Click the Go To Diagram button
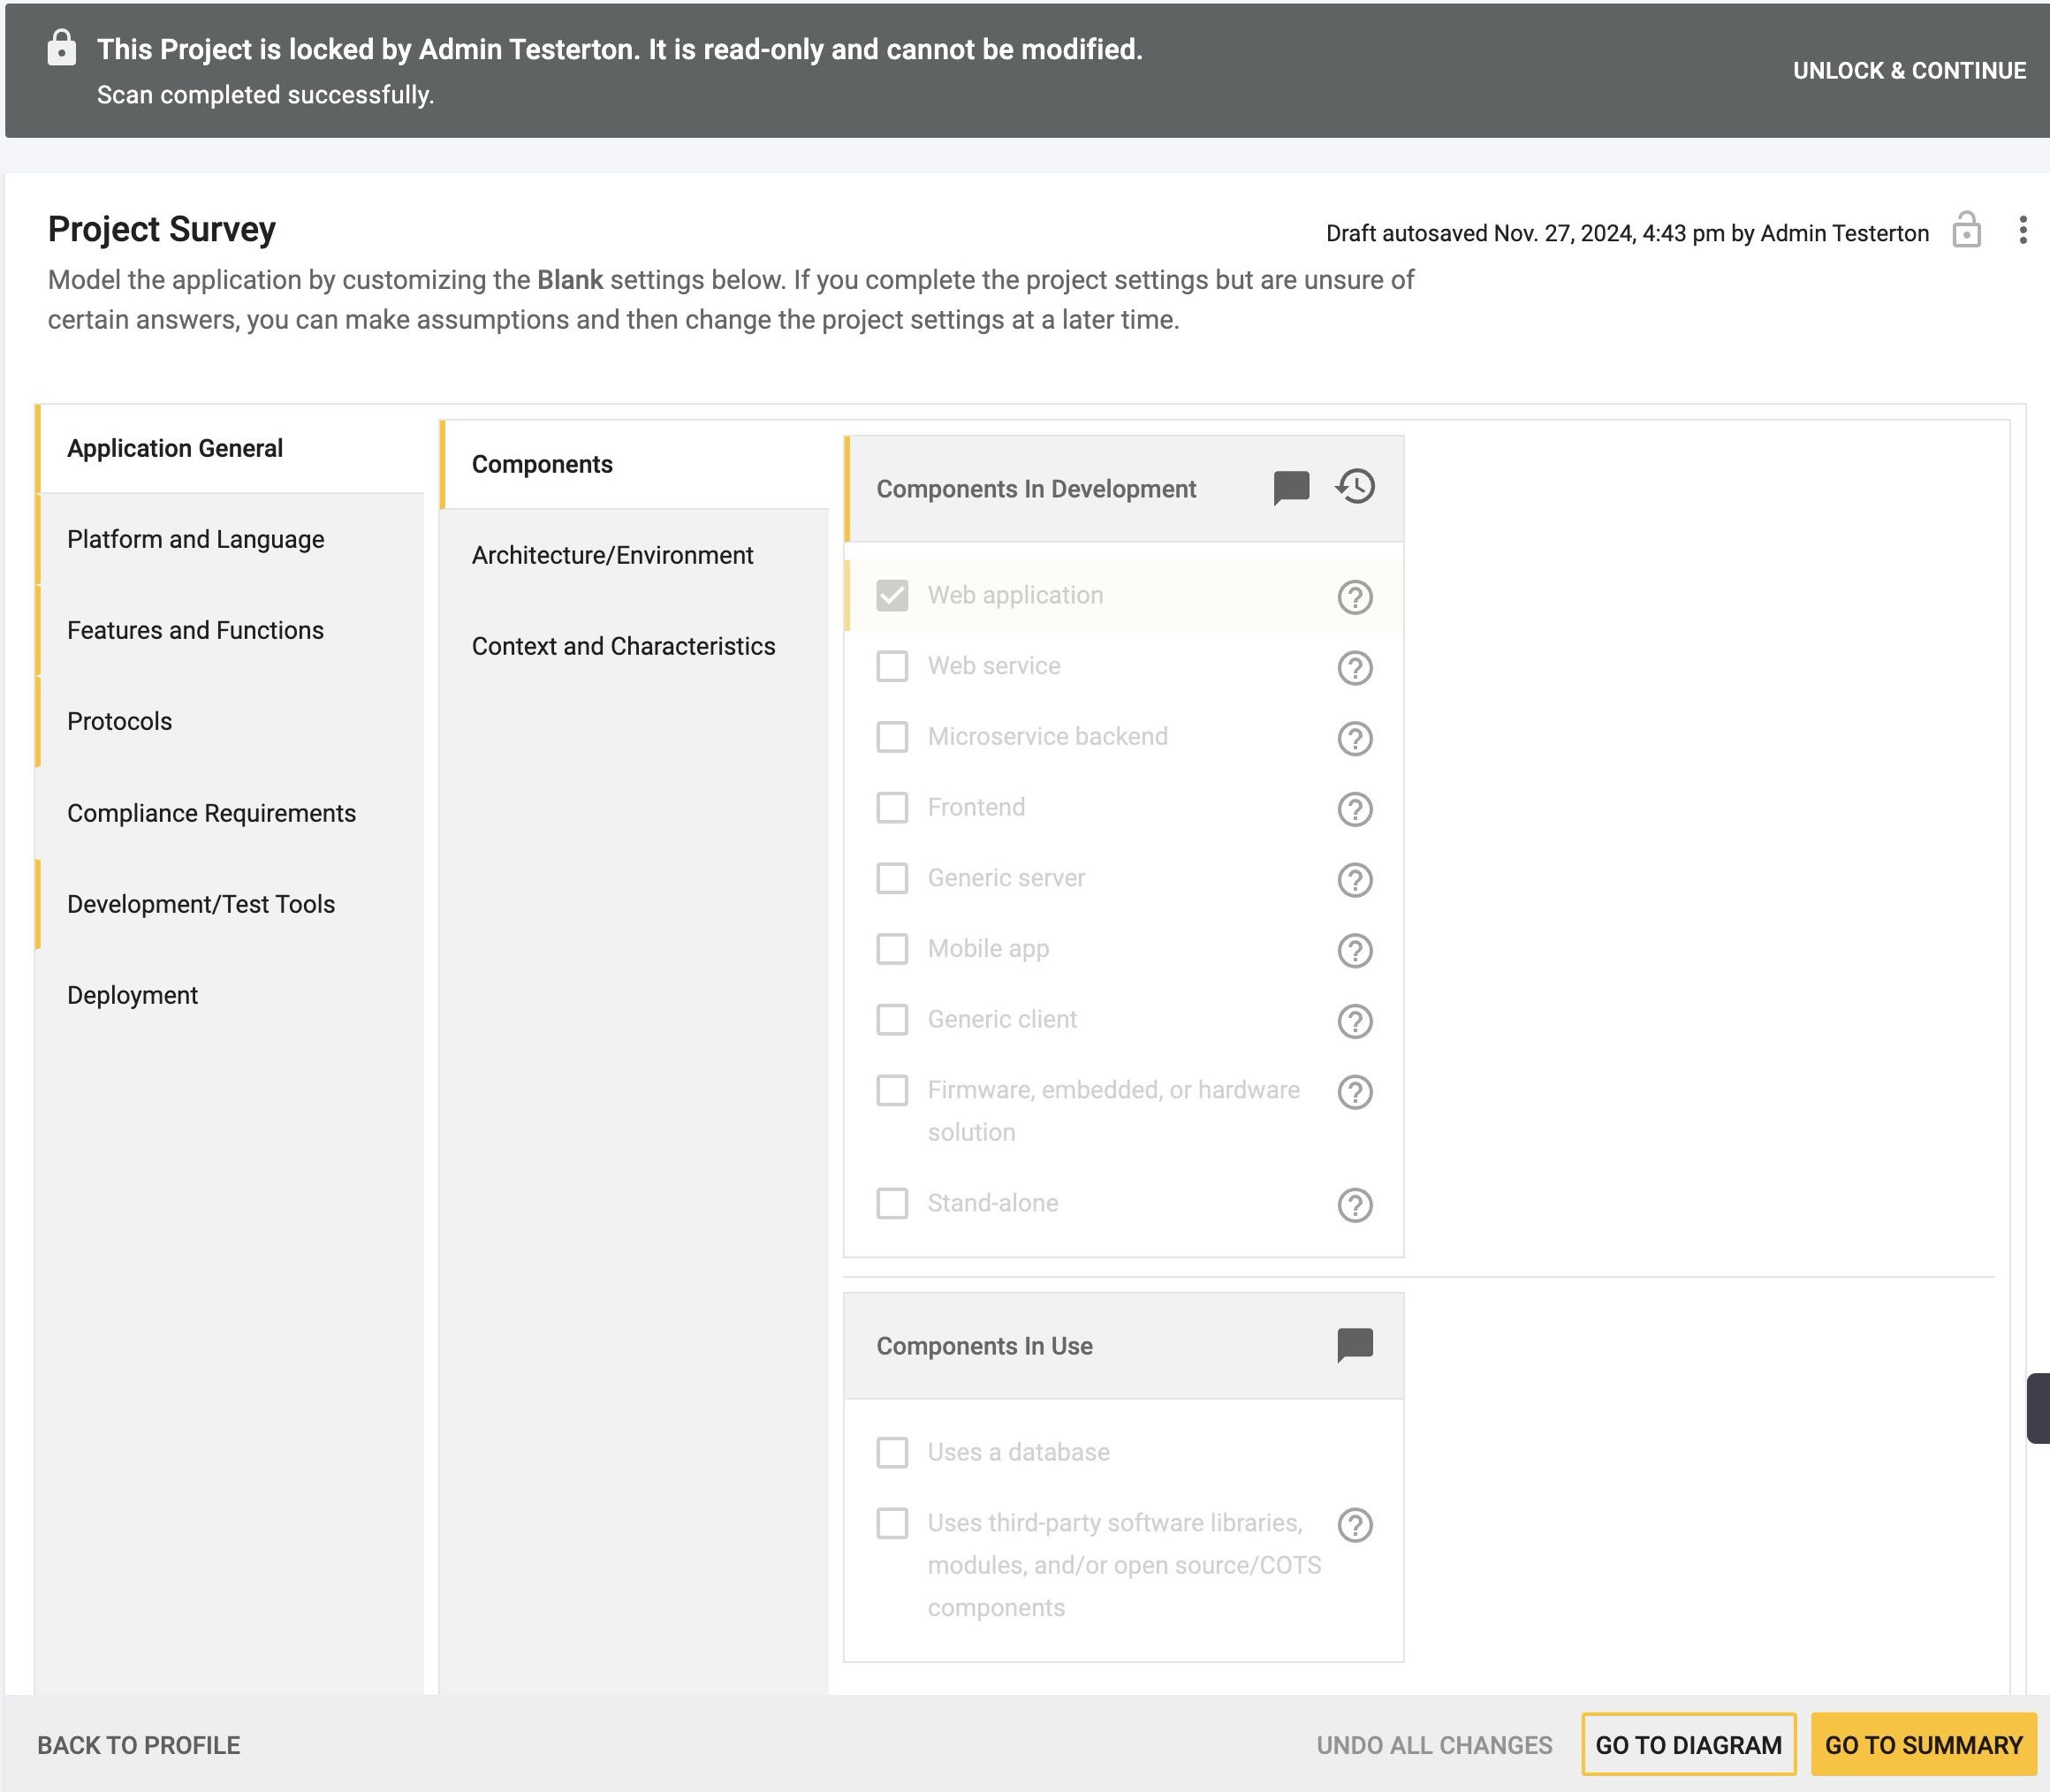 1688,1745
